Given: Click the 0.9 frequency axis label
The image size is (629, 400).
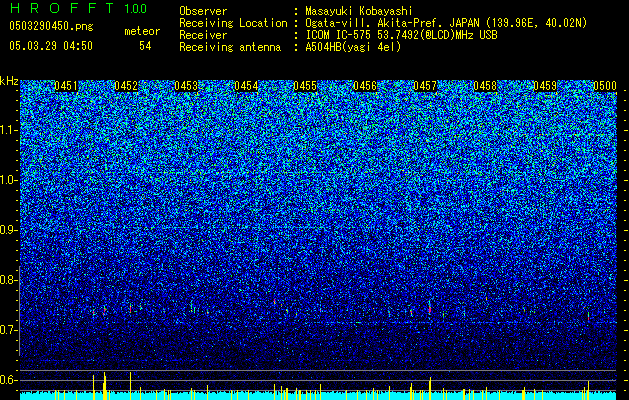Looking at the screenshot, I should coord(8,230).
